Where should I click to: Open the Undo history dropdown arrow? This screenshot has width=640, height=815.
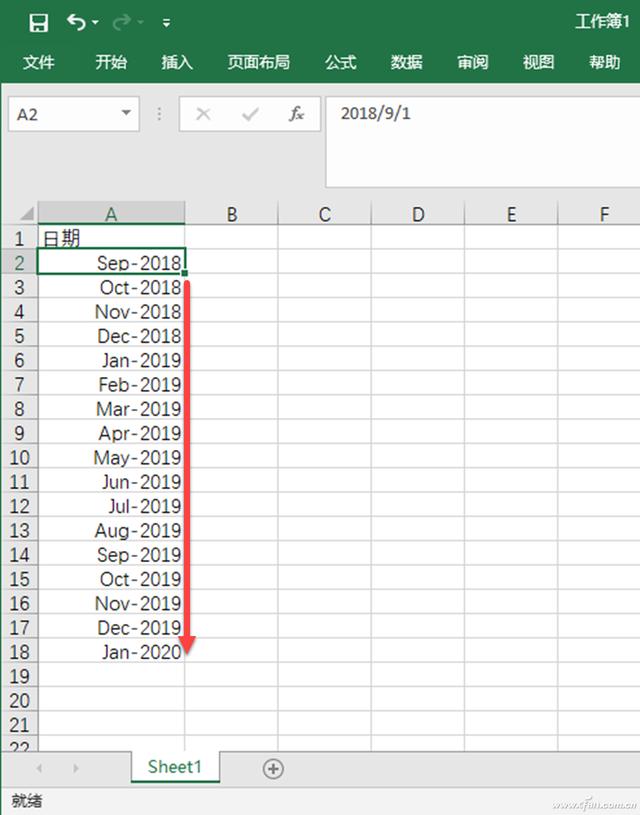pyautogui.click(x=95, y=22)
